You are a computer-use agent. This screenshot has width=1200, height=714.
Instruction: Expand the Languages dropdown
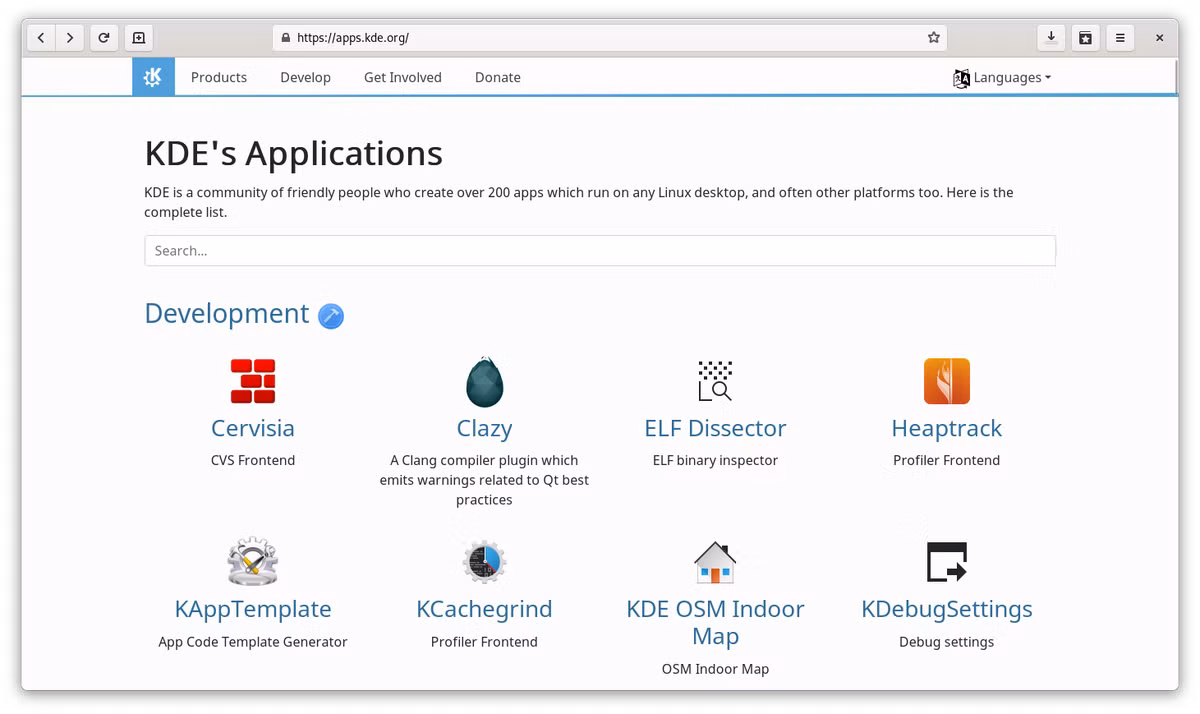pyautogui.click(x=1002, y=77)
